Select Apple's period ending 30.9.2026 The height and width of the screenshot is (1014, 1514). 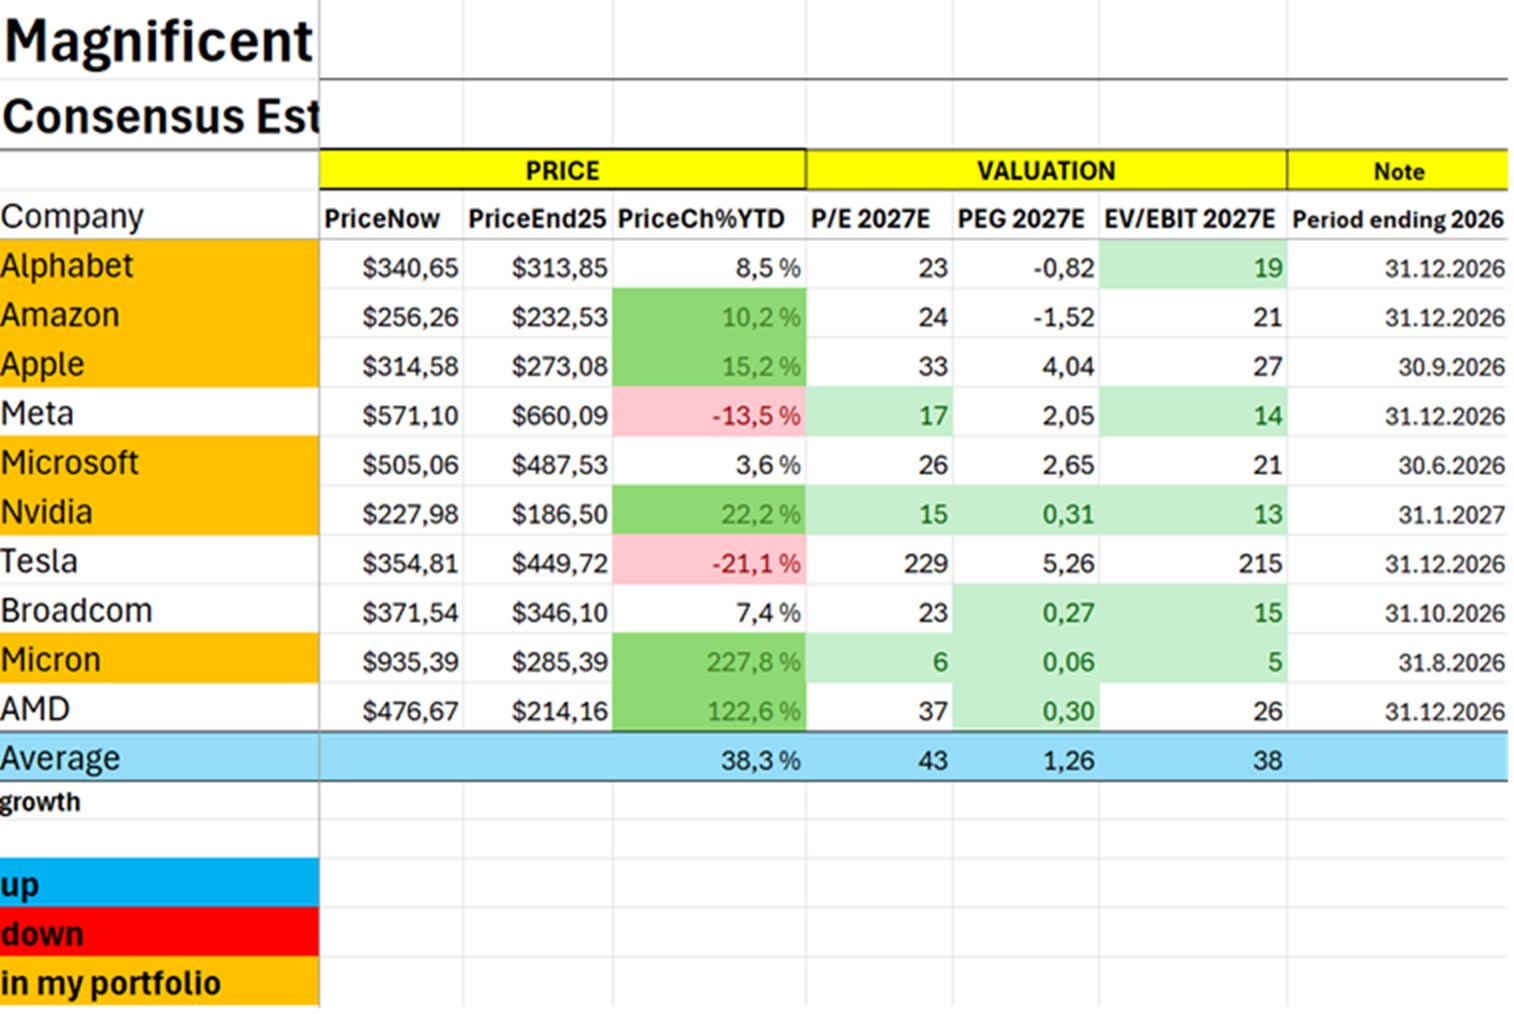click(x=1398, y=363)
